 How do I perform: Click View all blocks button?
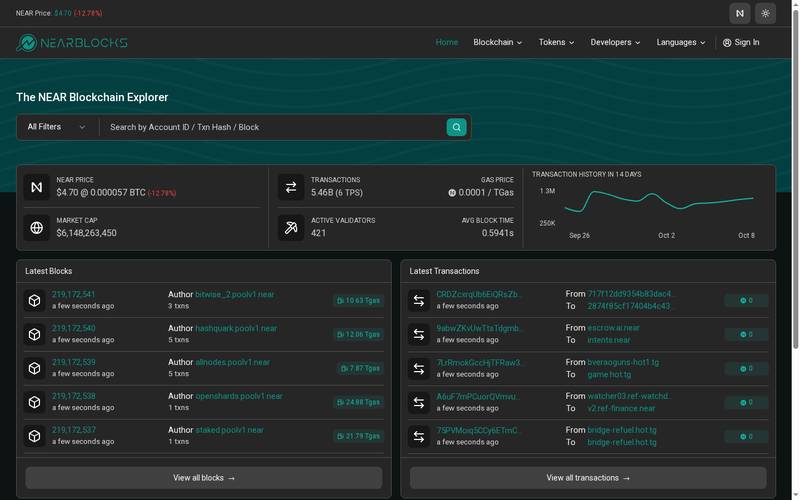tap(204, 478)
